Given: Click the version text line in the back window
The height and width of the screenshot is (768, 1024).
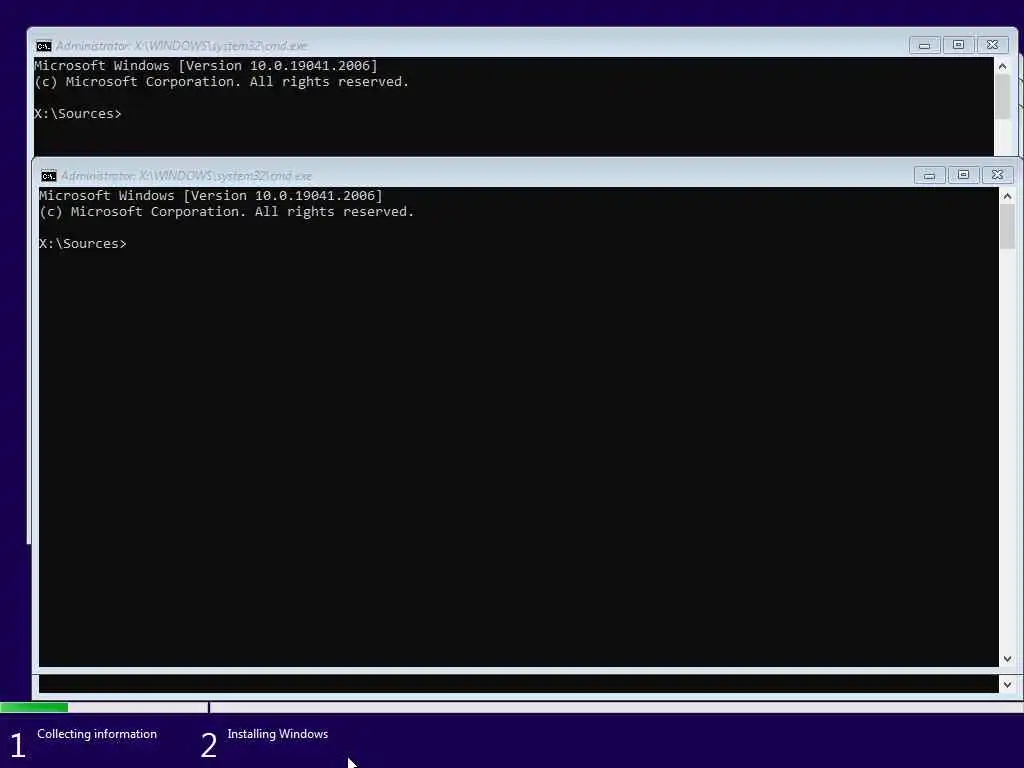Looking at the screenshot, I should (x=206, y=65).
